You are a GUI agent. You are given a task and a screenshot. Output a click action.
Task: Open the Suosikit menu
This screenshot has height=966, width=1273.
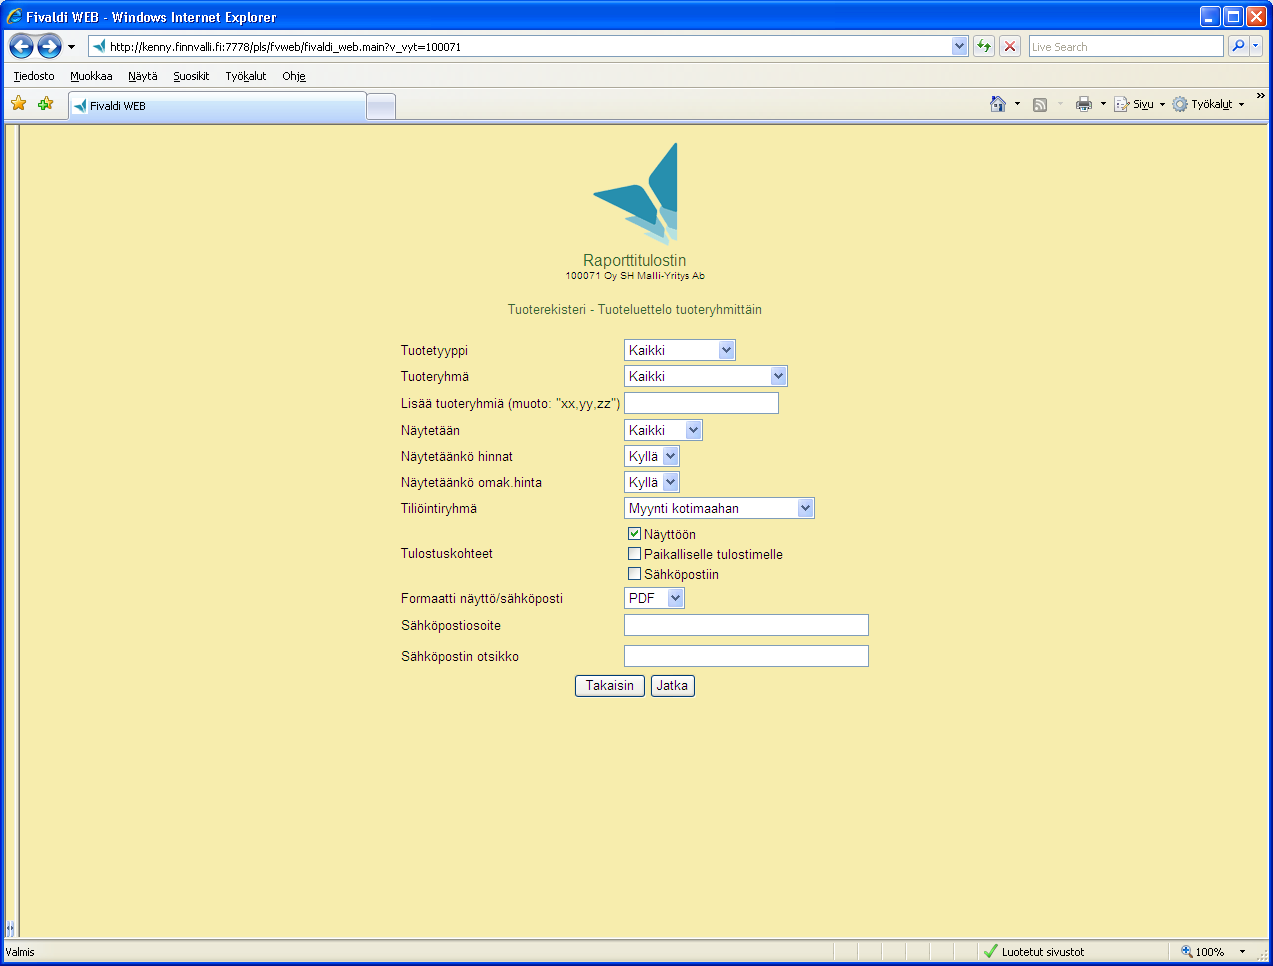pos(191,76)
